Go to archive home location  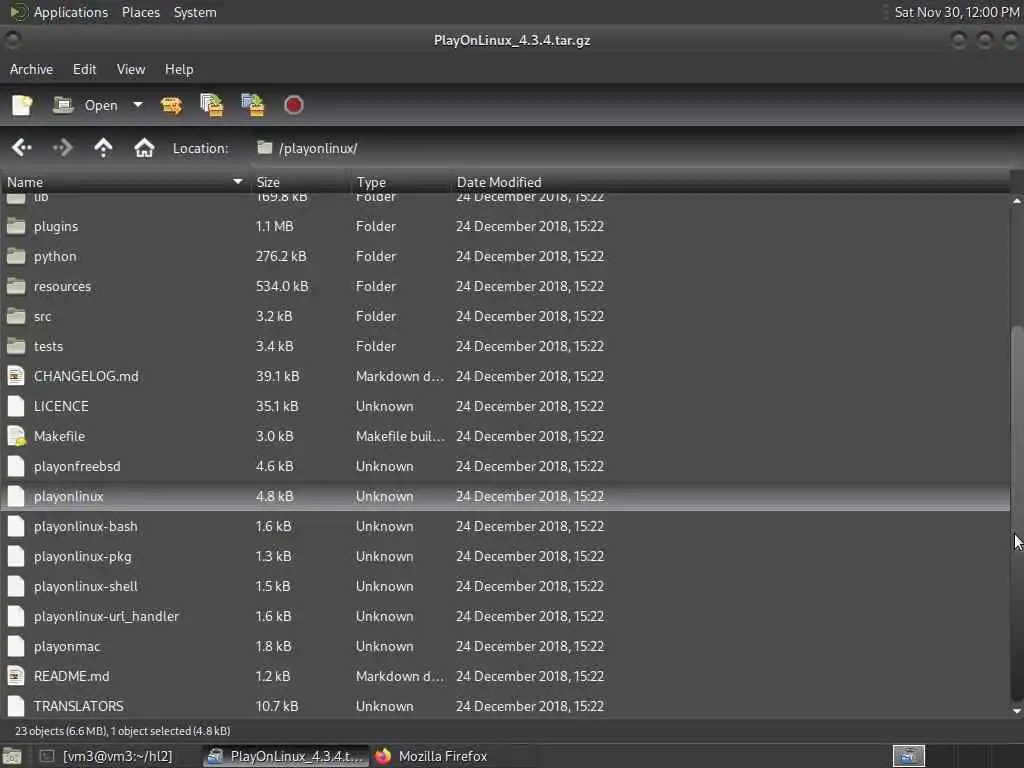pos(144,148)
